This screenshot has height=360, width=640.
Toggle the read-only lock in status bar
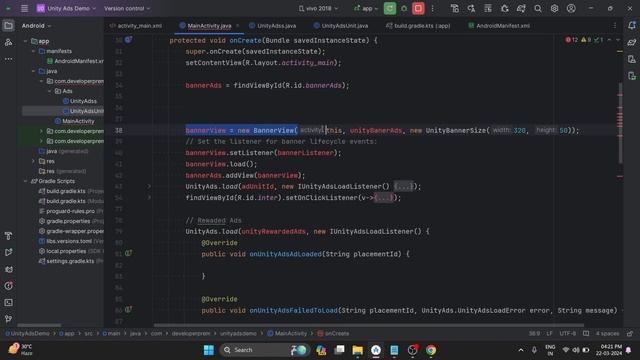(630, 333)
